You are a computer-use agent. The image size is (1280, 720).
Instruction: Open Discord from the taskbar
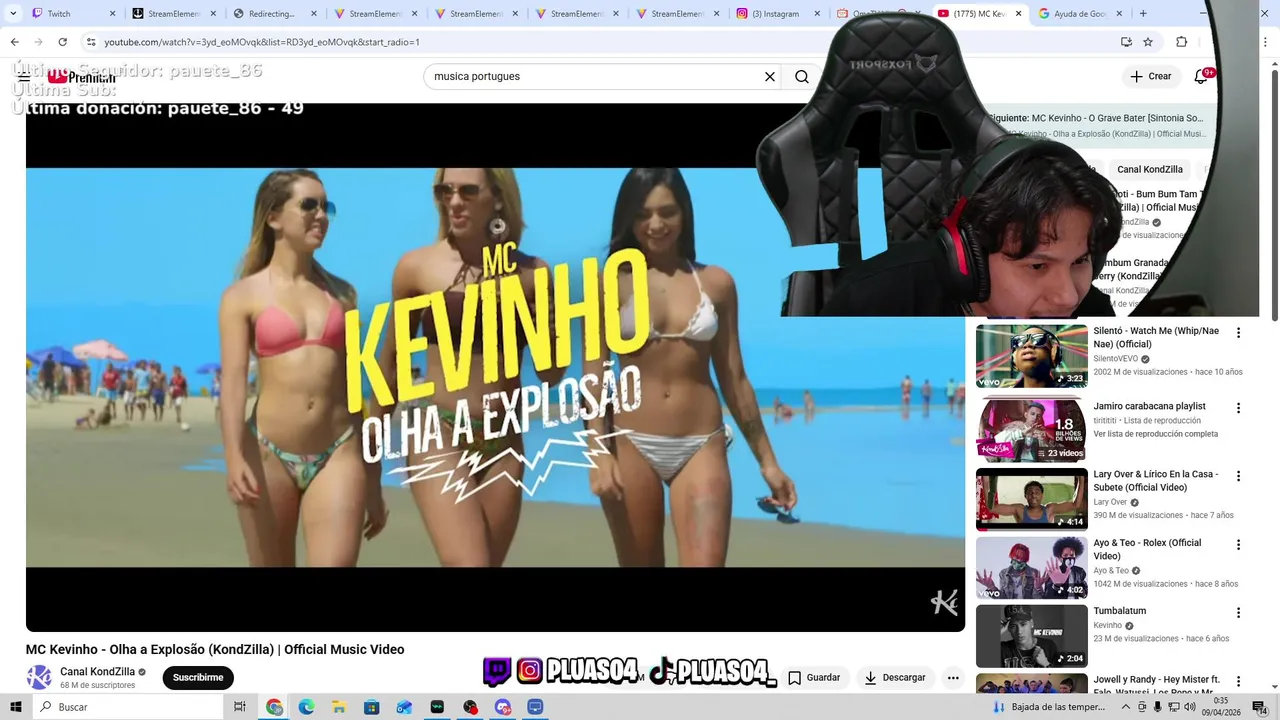(x=502, y=707)
